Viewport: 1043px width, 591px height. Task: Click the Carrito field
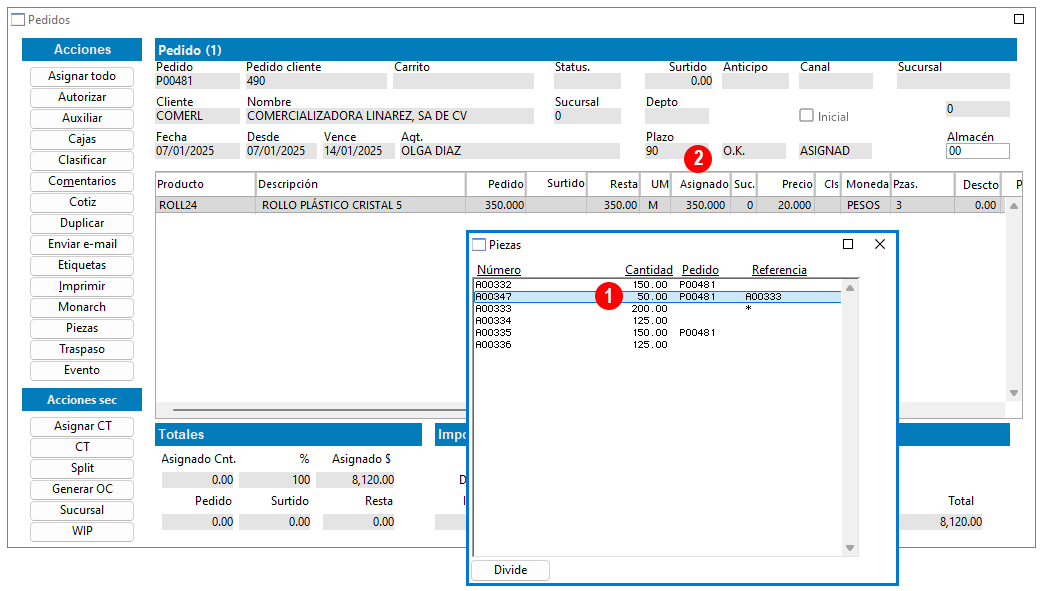(463, 81)
